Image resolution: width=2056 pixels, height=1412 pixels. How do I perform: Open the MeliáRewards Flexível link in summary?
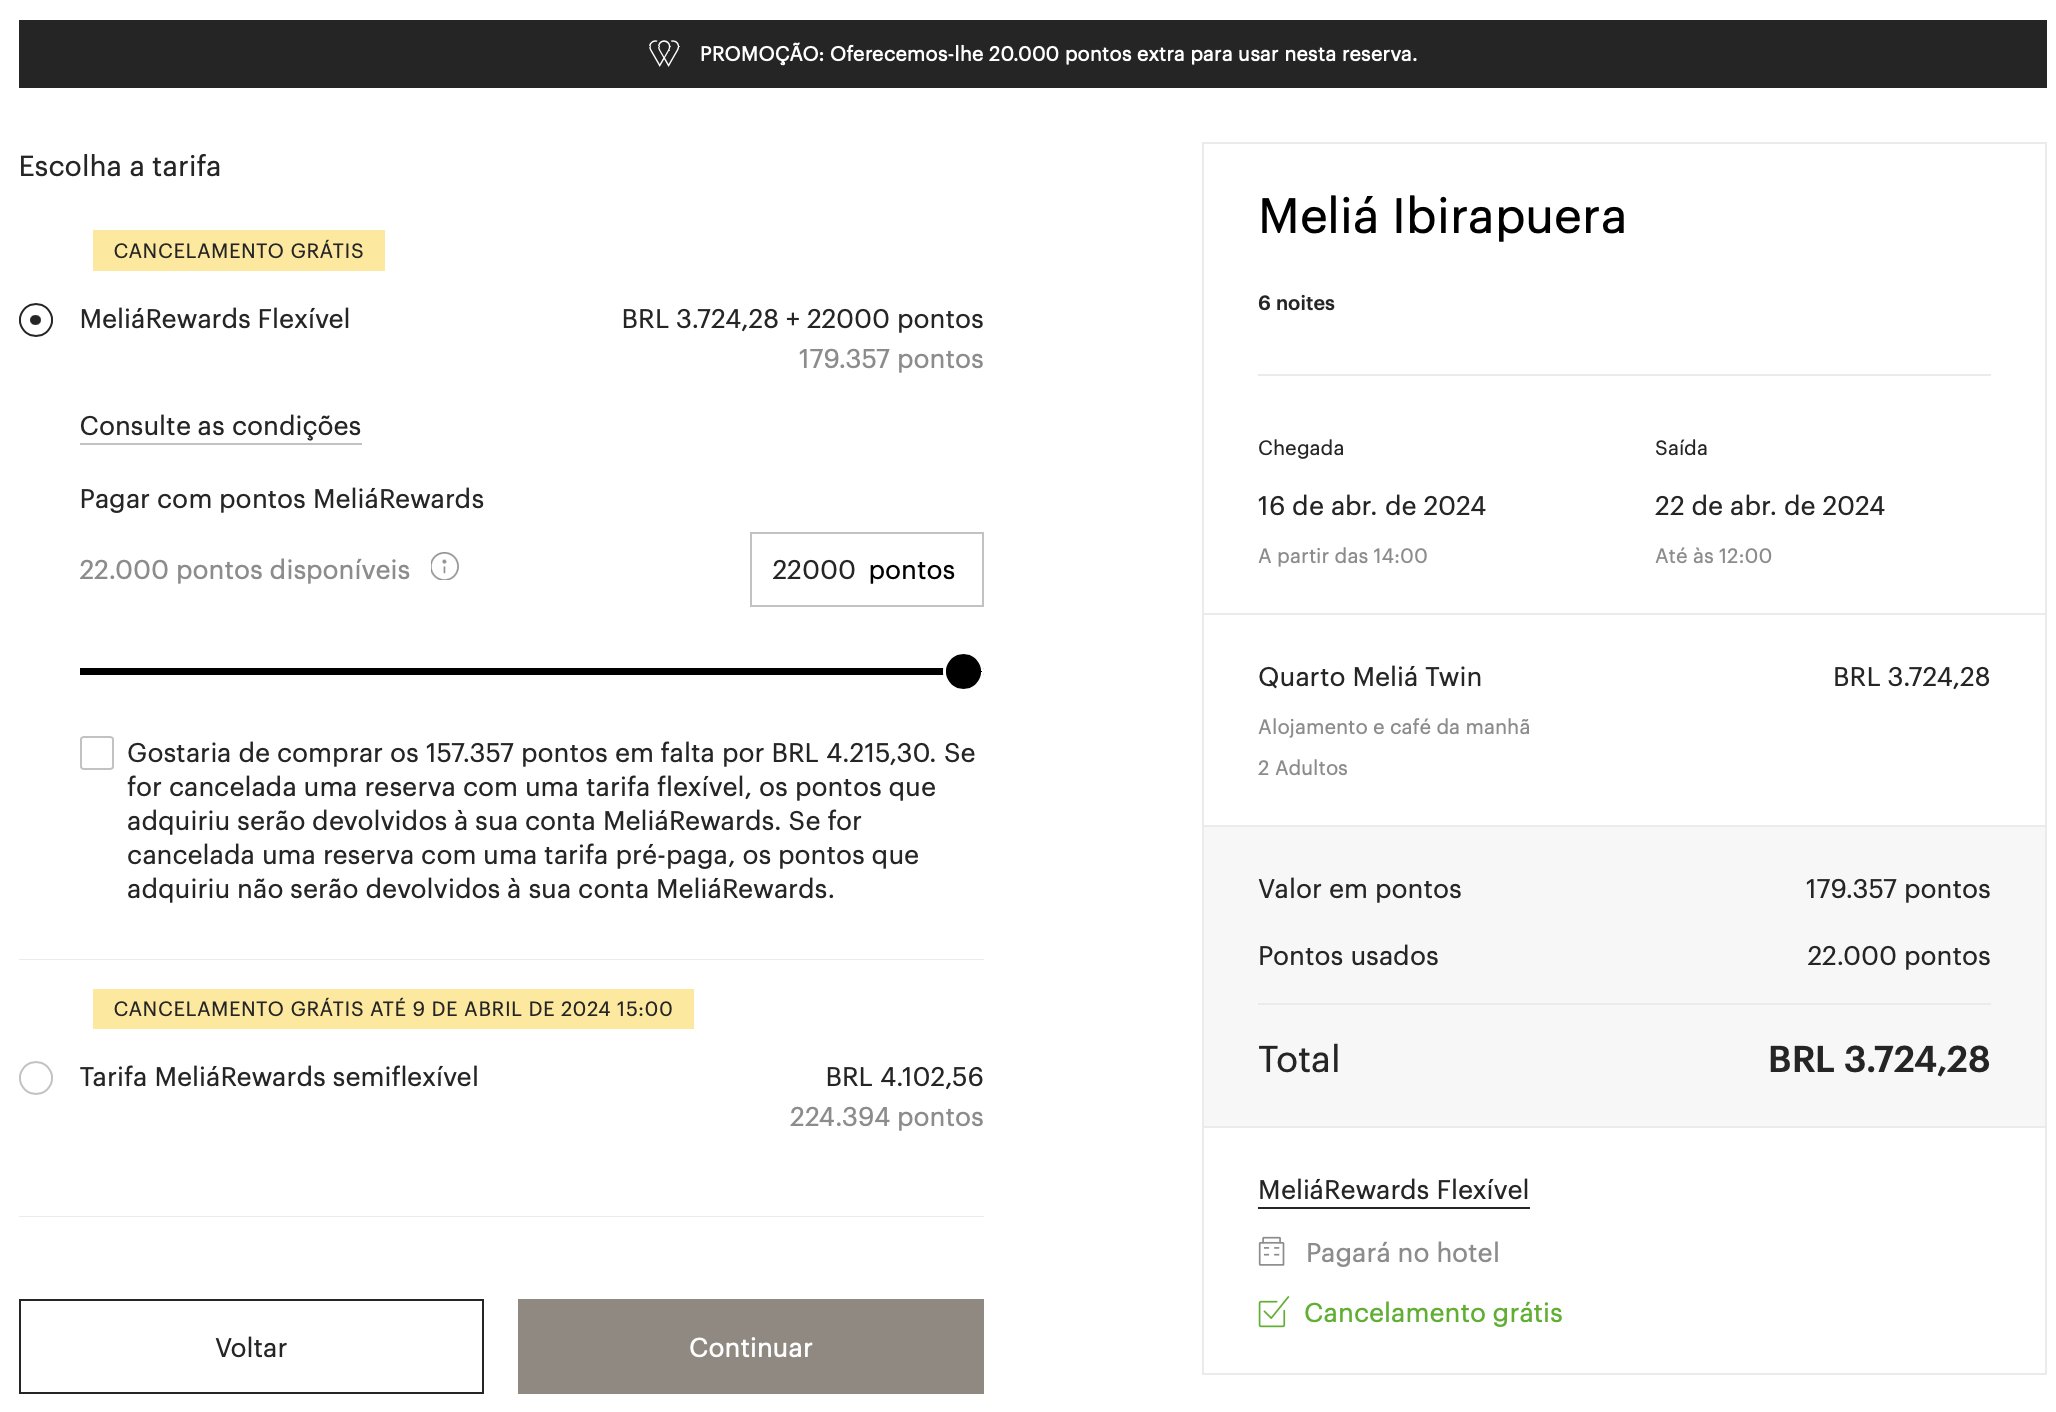pyautogui.click(x=1393, y=1190)
